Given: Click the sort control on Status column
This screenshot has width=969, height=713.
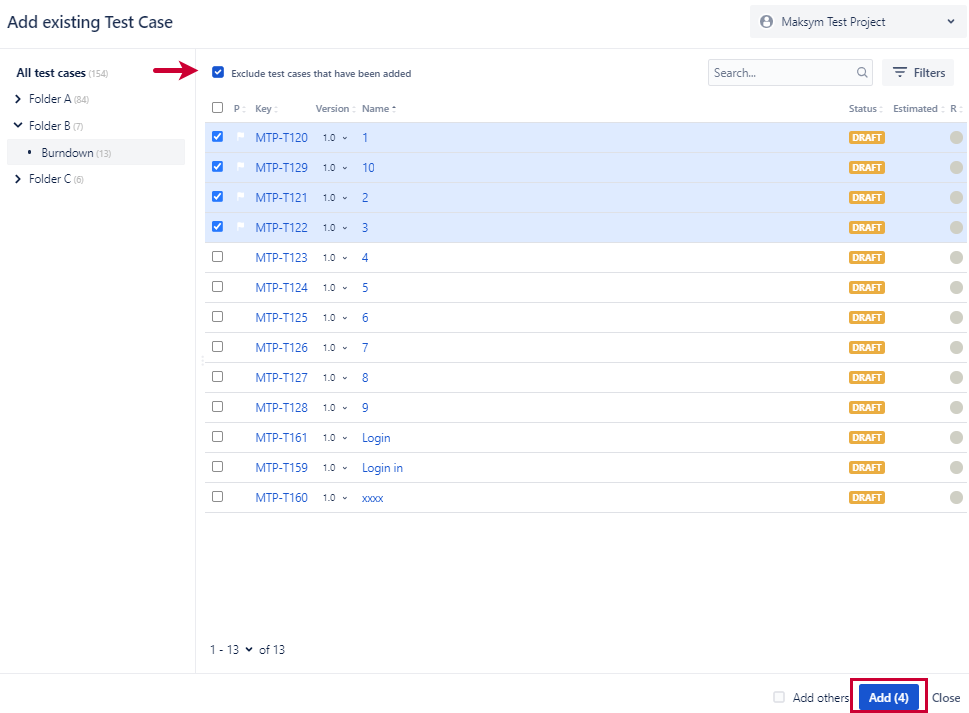Looking at the screenshot, I should pos(880,108).
